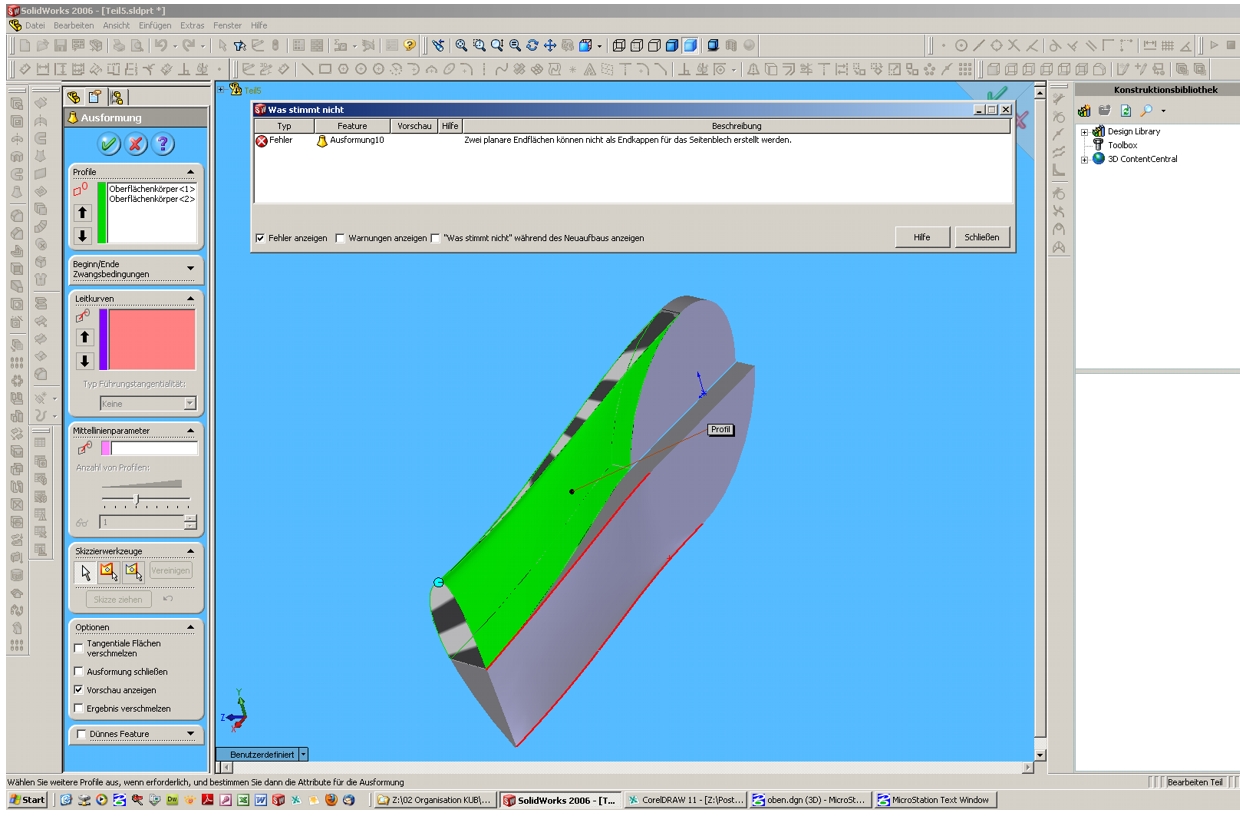
Task: Click the 3D ContentCentral globe icon
Action: pos(1098,159)
